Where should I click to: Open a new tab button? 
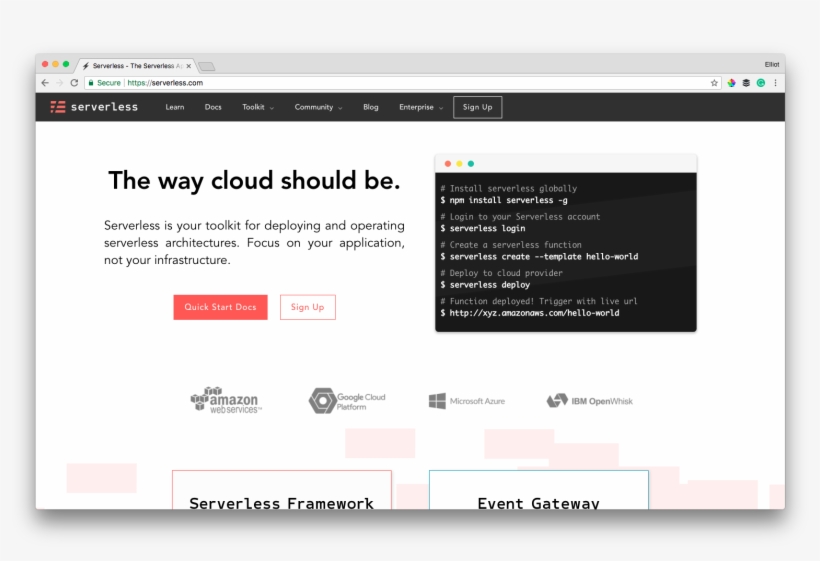[x=207, y=66]
